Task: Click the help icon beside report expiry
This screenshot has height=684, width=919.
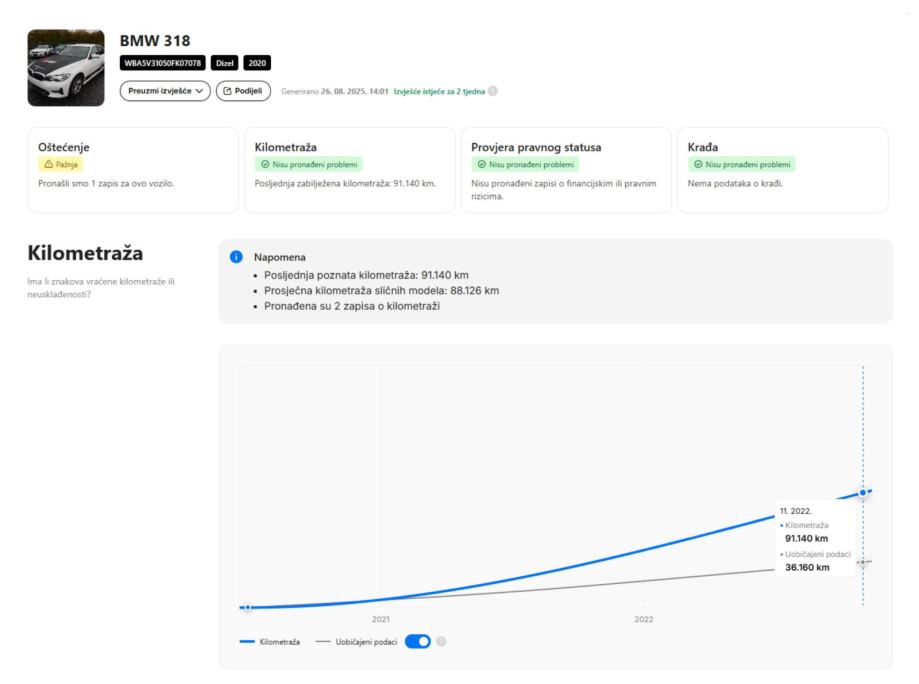Action: click(492, 92)
